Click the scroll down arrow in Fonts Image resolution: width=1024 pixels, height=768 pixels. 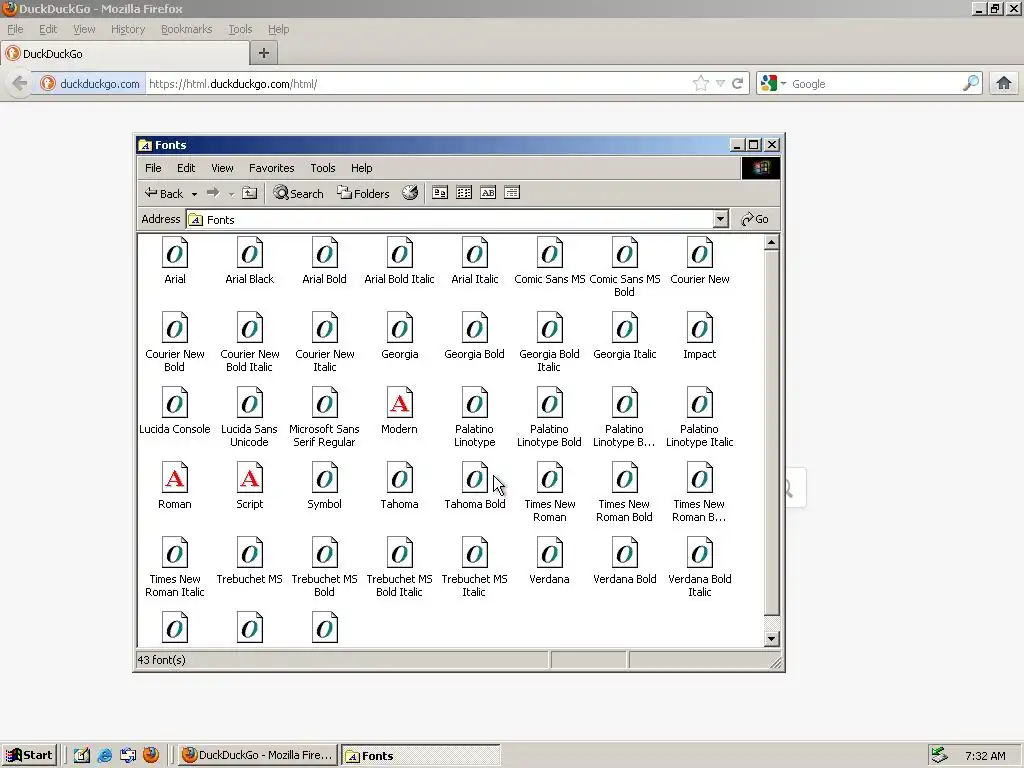[771, 639]
